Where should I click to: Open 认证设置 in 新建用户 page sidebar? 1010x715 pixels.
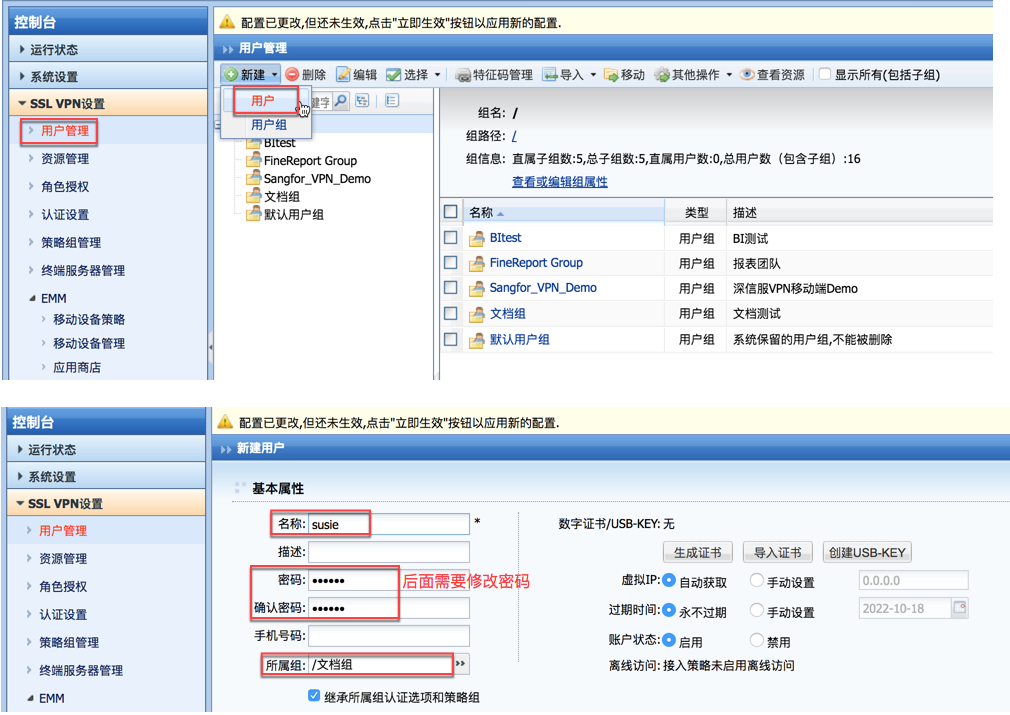point(62,615)
